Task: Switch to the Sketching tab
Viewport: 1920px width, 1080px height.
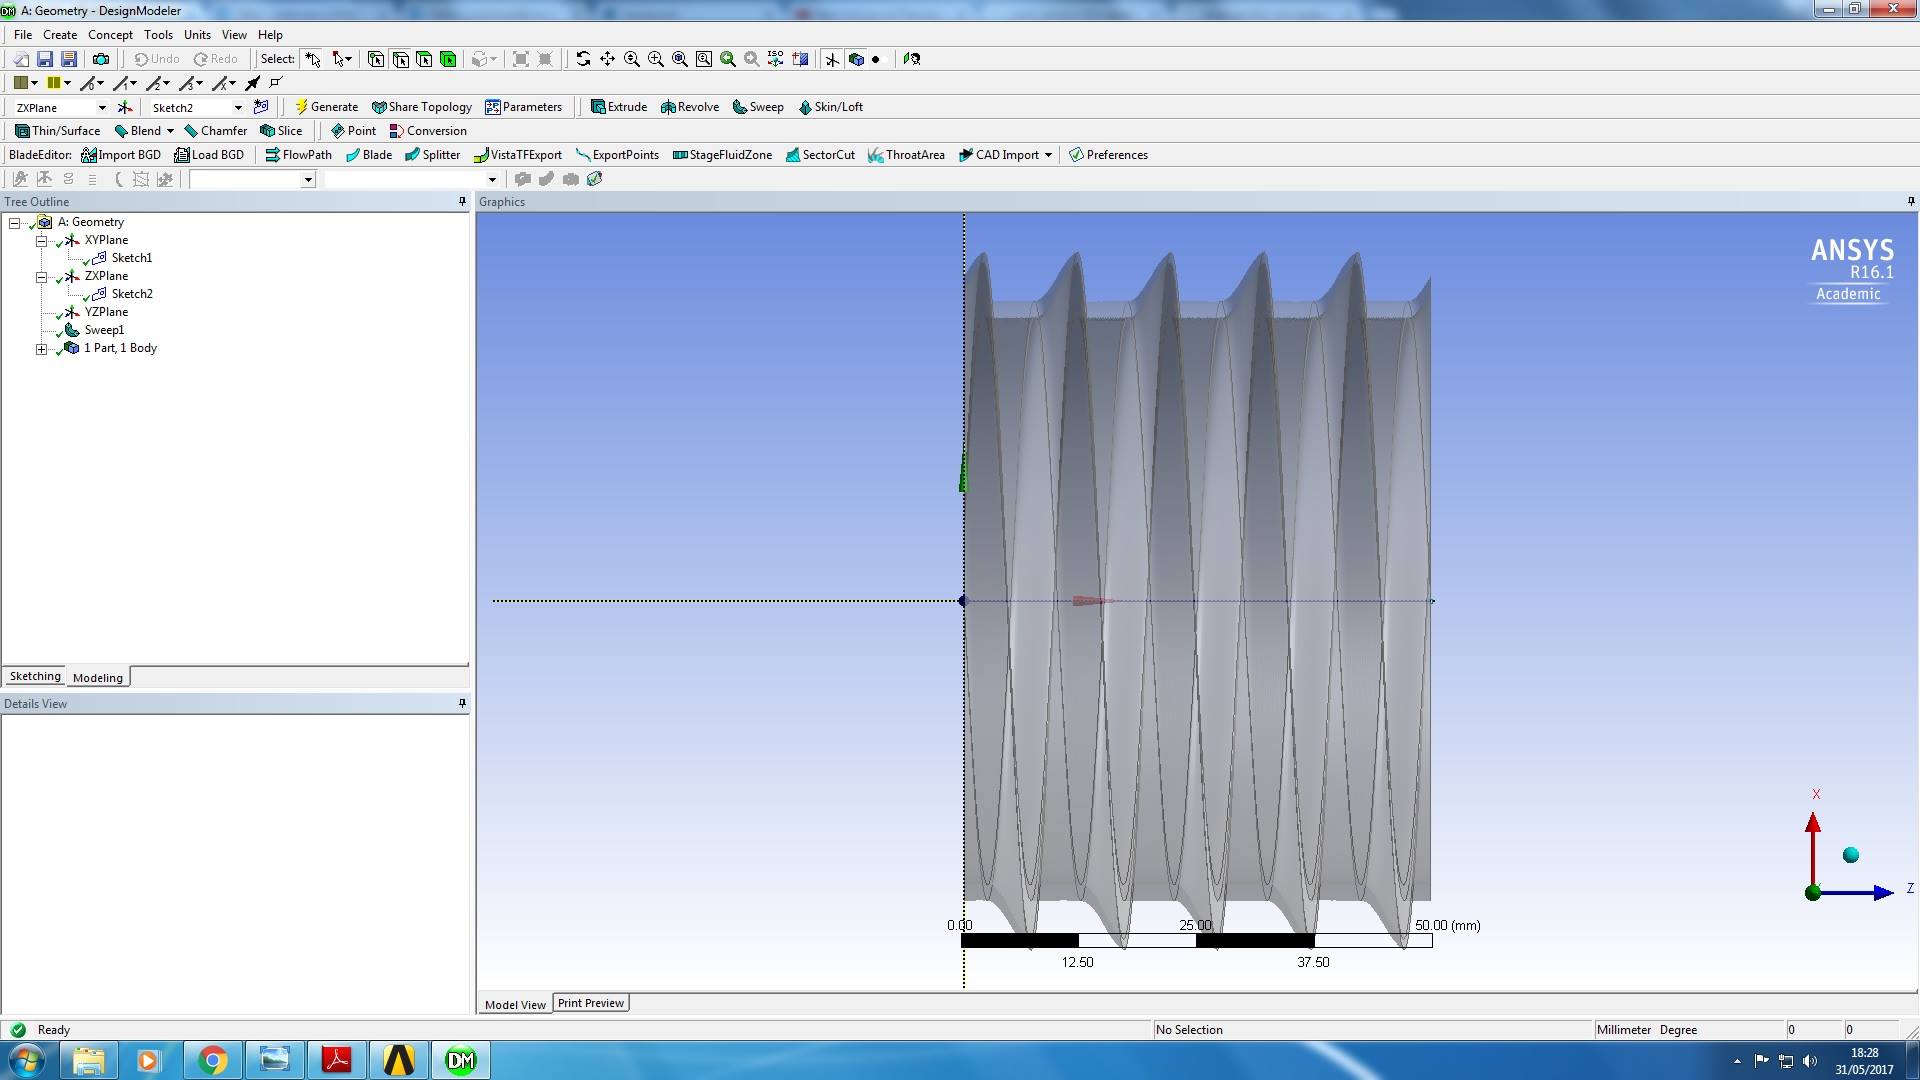Action: [x=34, y=676]
